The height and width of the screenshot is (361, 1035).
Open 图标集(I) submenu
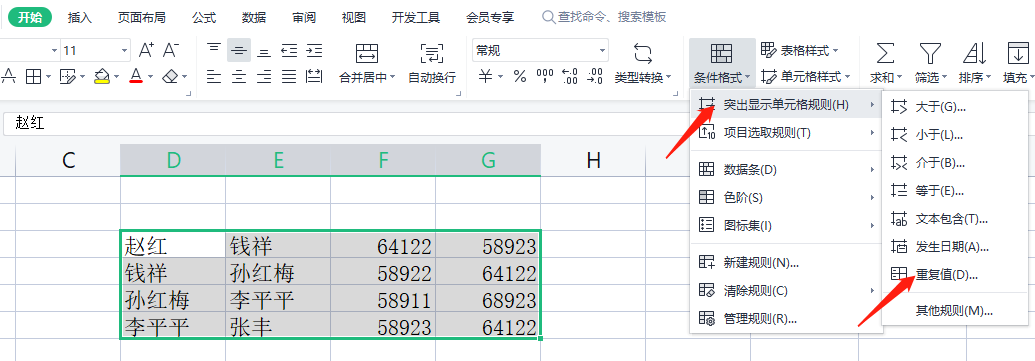tap(785, 225)
